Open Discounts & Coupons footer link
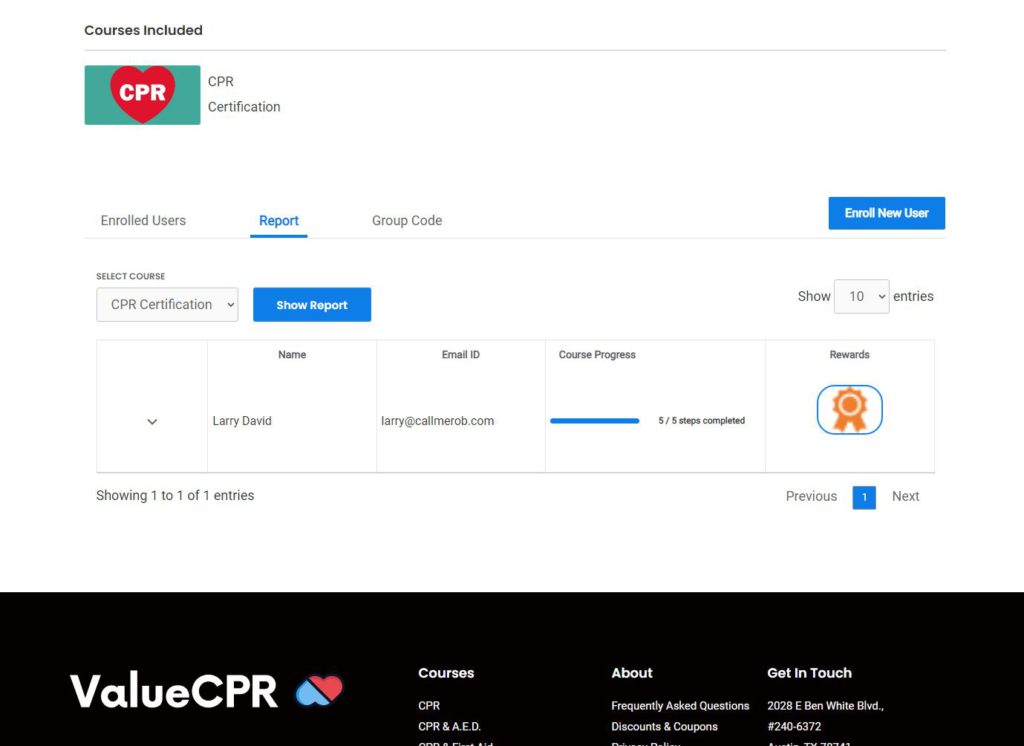1024x746 pixels. [x=664, y=726]
